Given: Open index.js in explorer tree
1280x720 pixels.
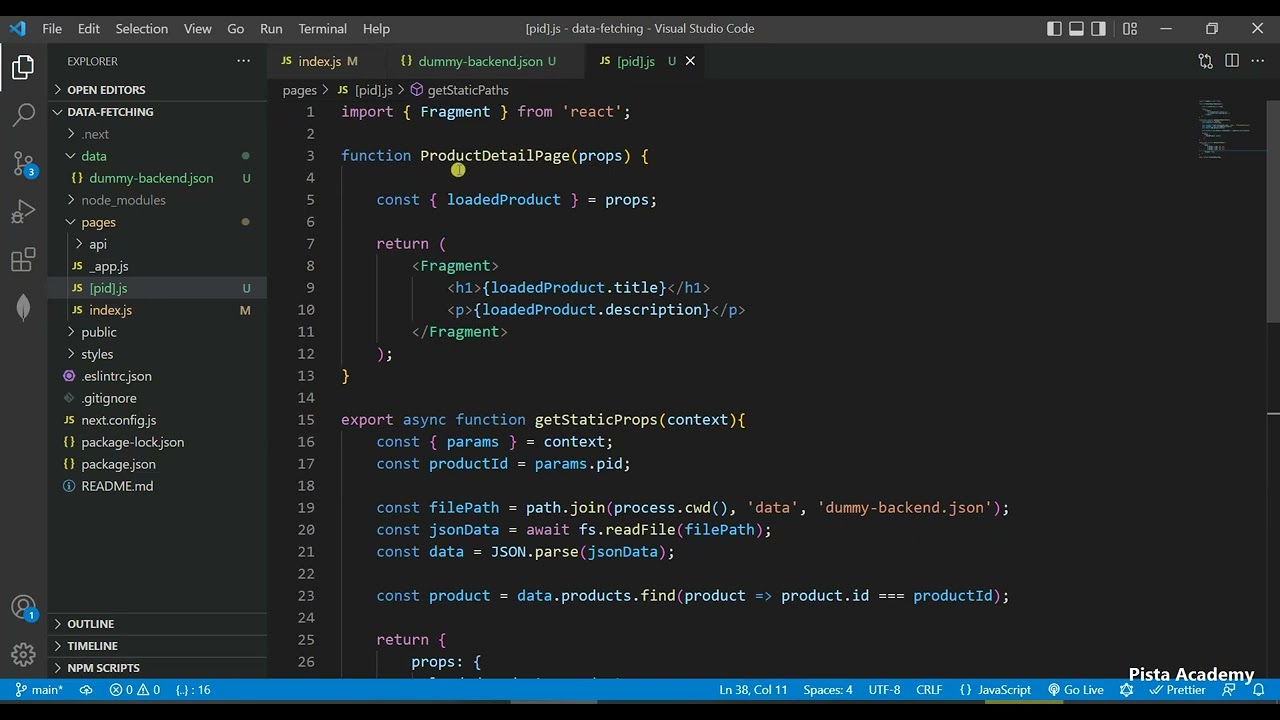Looking at the screenshot, I should coord(157,310).
